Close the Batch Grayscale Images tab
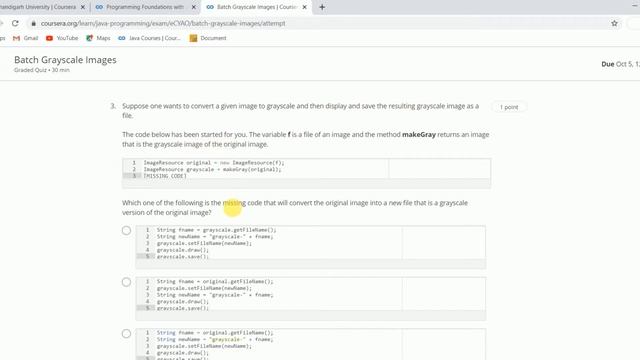 pyautogui.click(x=304, y=7)
